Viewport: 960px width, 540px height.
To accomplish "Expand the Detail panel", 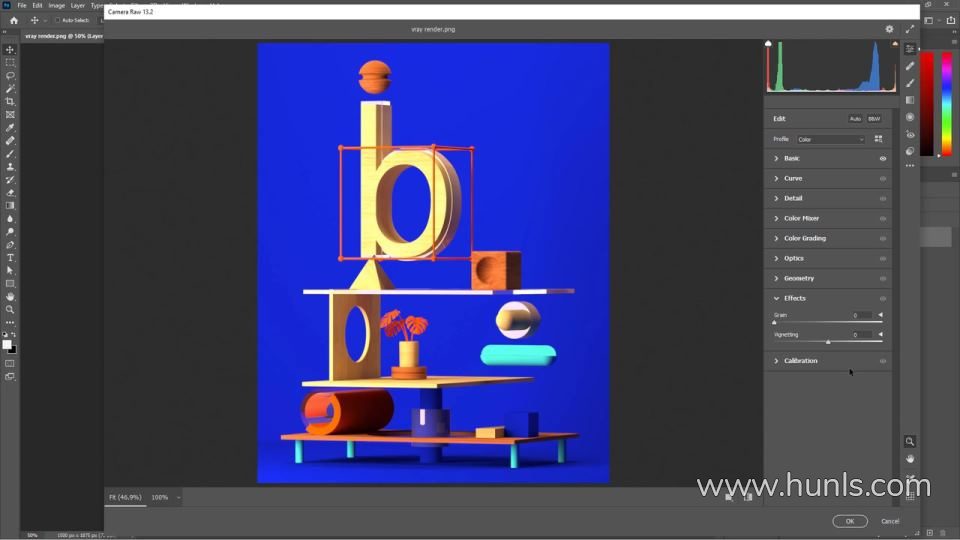I will (x=776, y=198).
